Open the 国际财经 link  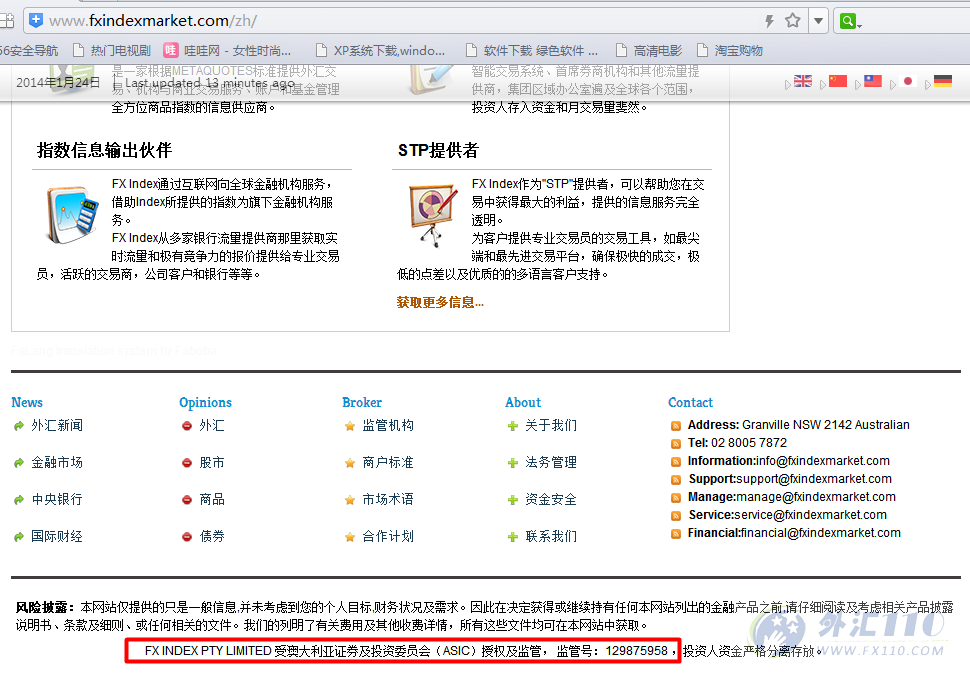point(57,537)
